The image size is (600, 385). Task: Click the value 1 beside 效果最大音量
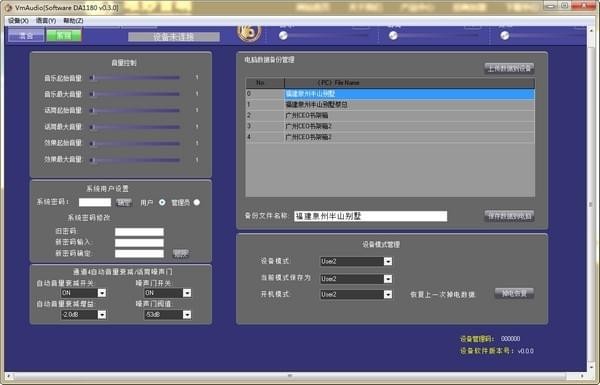pyautogui.click(x=197, y=160)
